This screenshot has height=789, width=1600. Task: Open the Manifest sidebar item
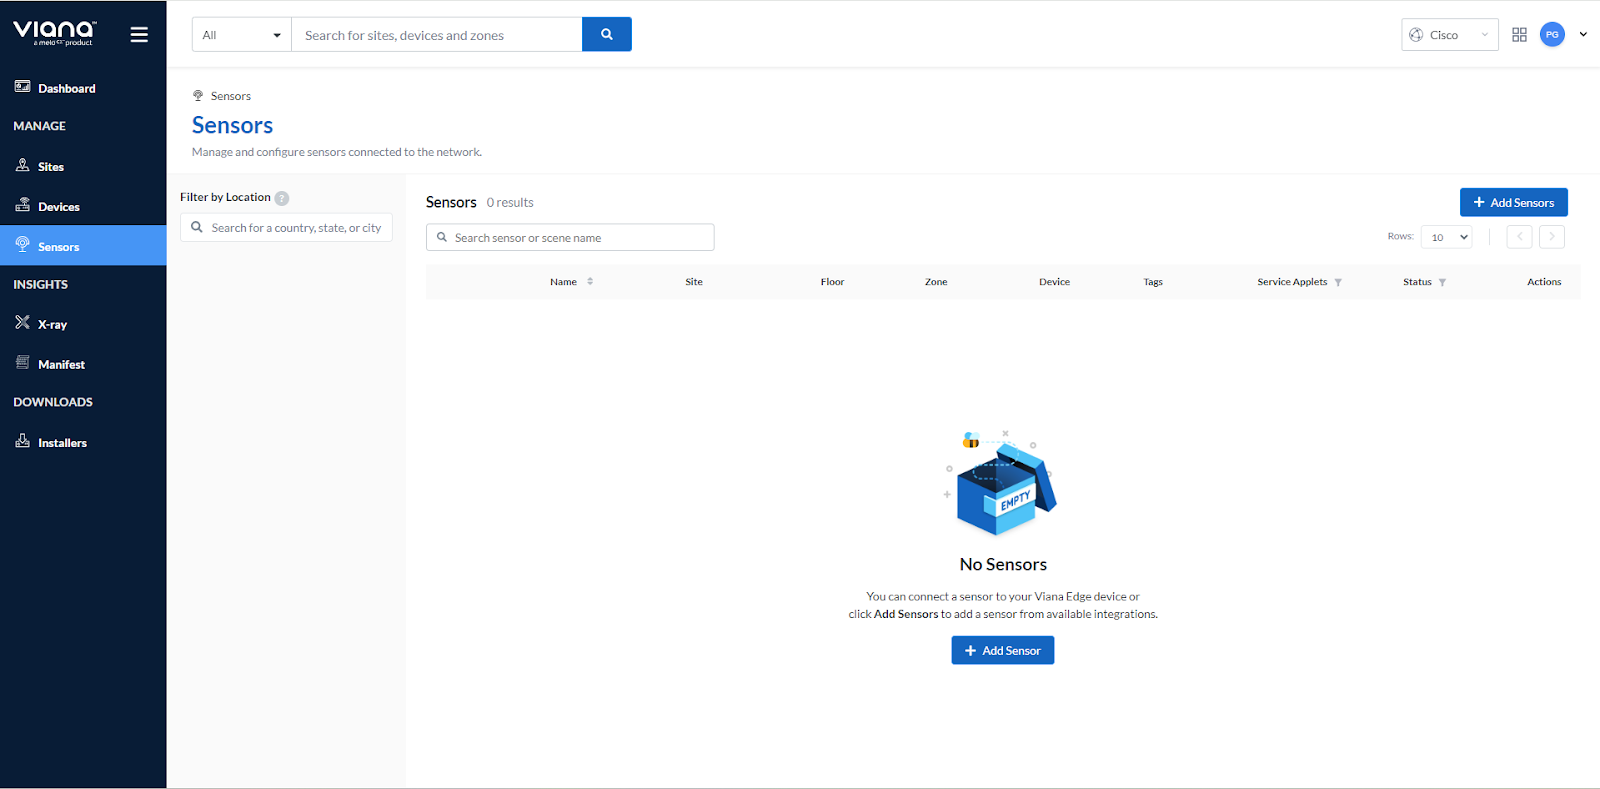(x=61, y=365)
